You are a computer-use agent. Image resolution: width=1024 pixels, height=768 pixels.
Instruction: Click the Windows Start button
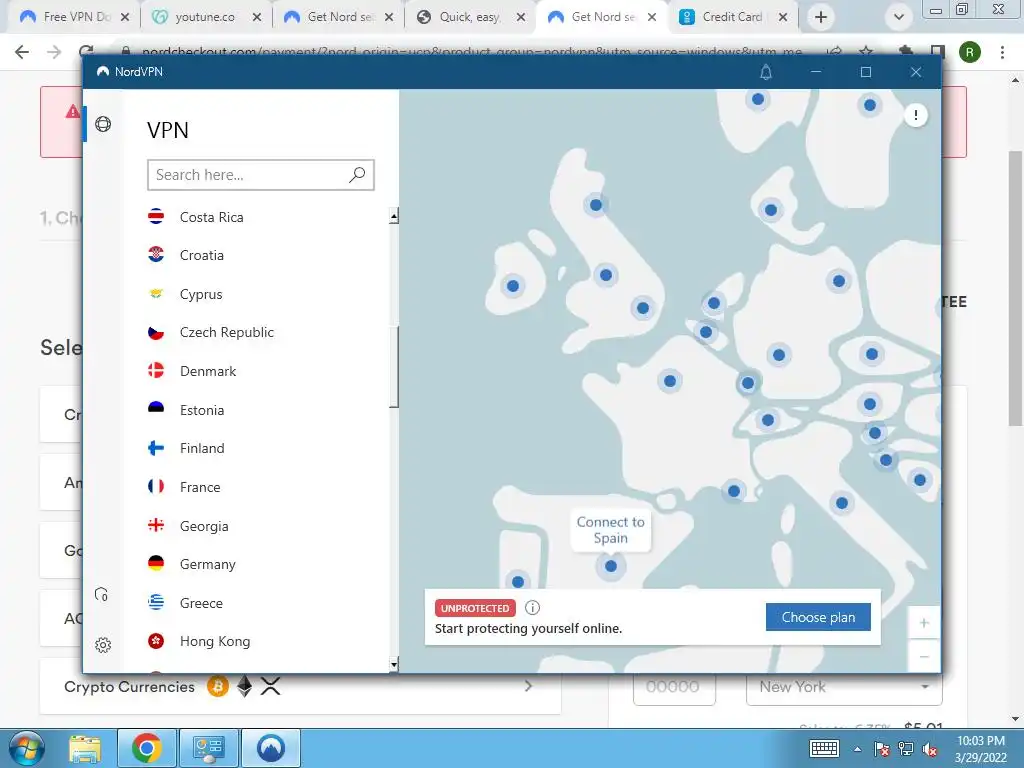[25, 748]
